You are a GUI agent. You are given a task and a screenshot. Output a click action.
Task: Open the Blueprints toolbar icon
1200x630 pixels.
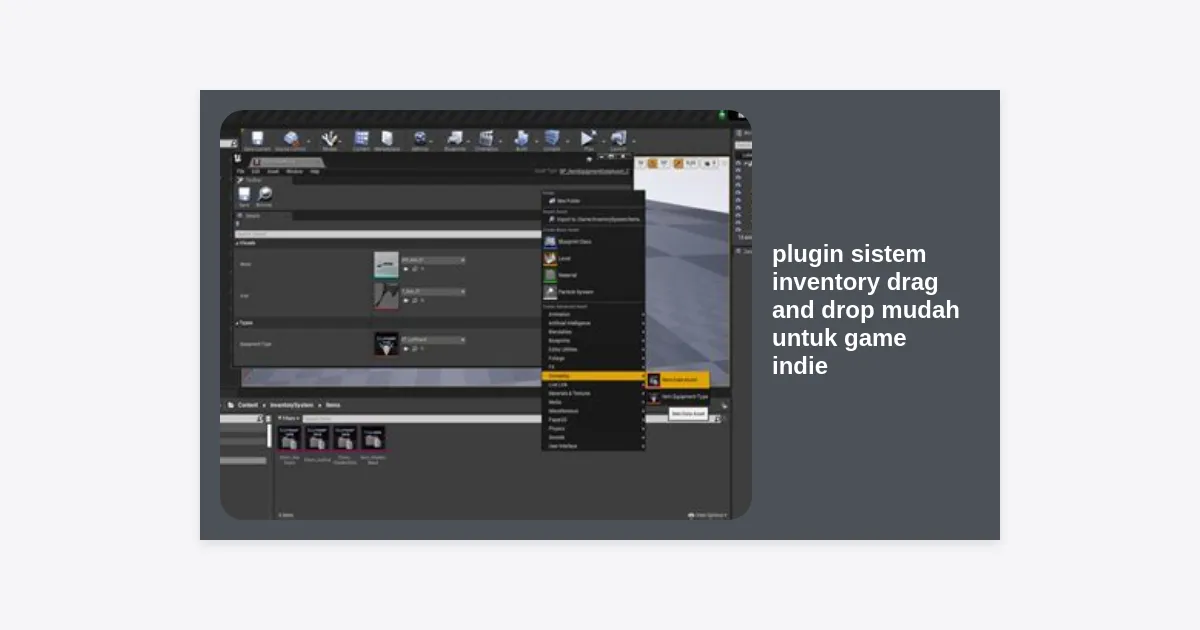pos(455,139)
